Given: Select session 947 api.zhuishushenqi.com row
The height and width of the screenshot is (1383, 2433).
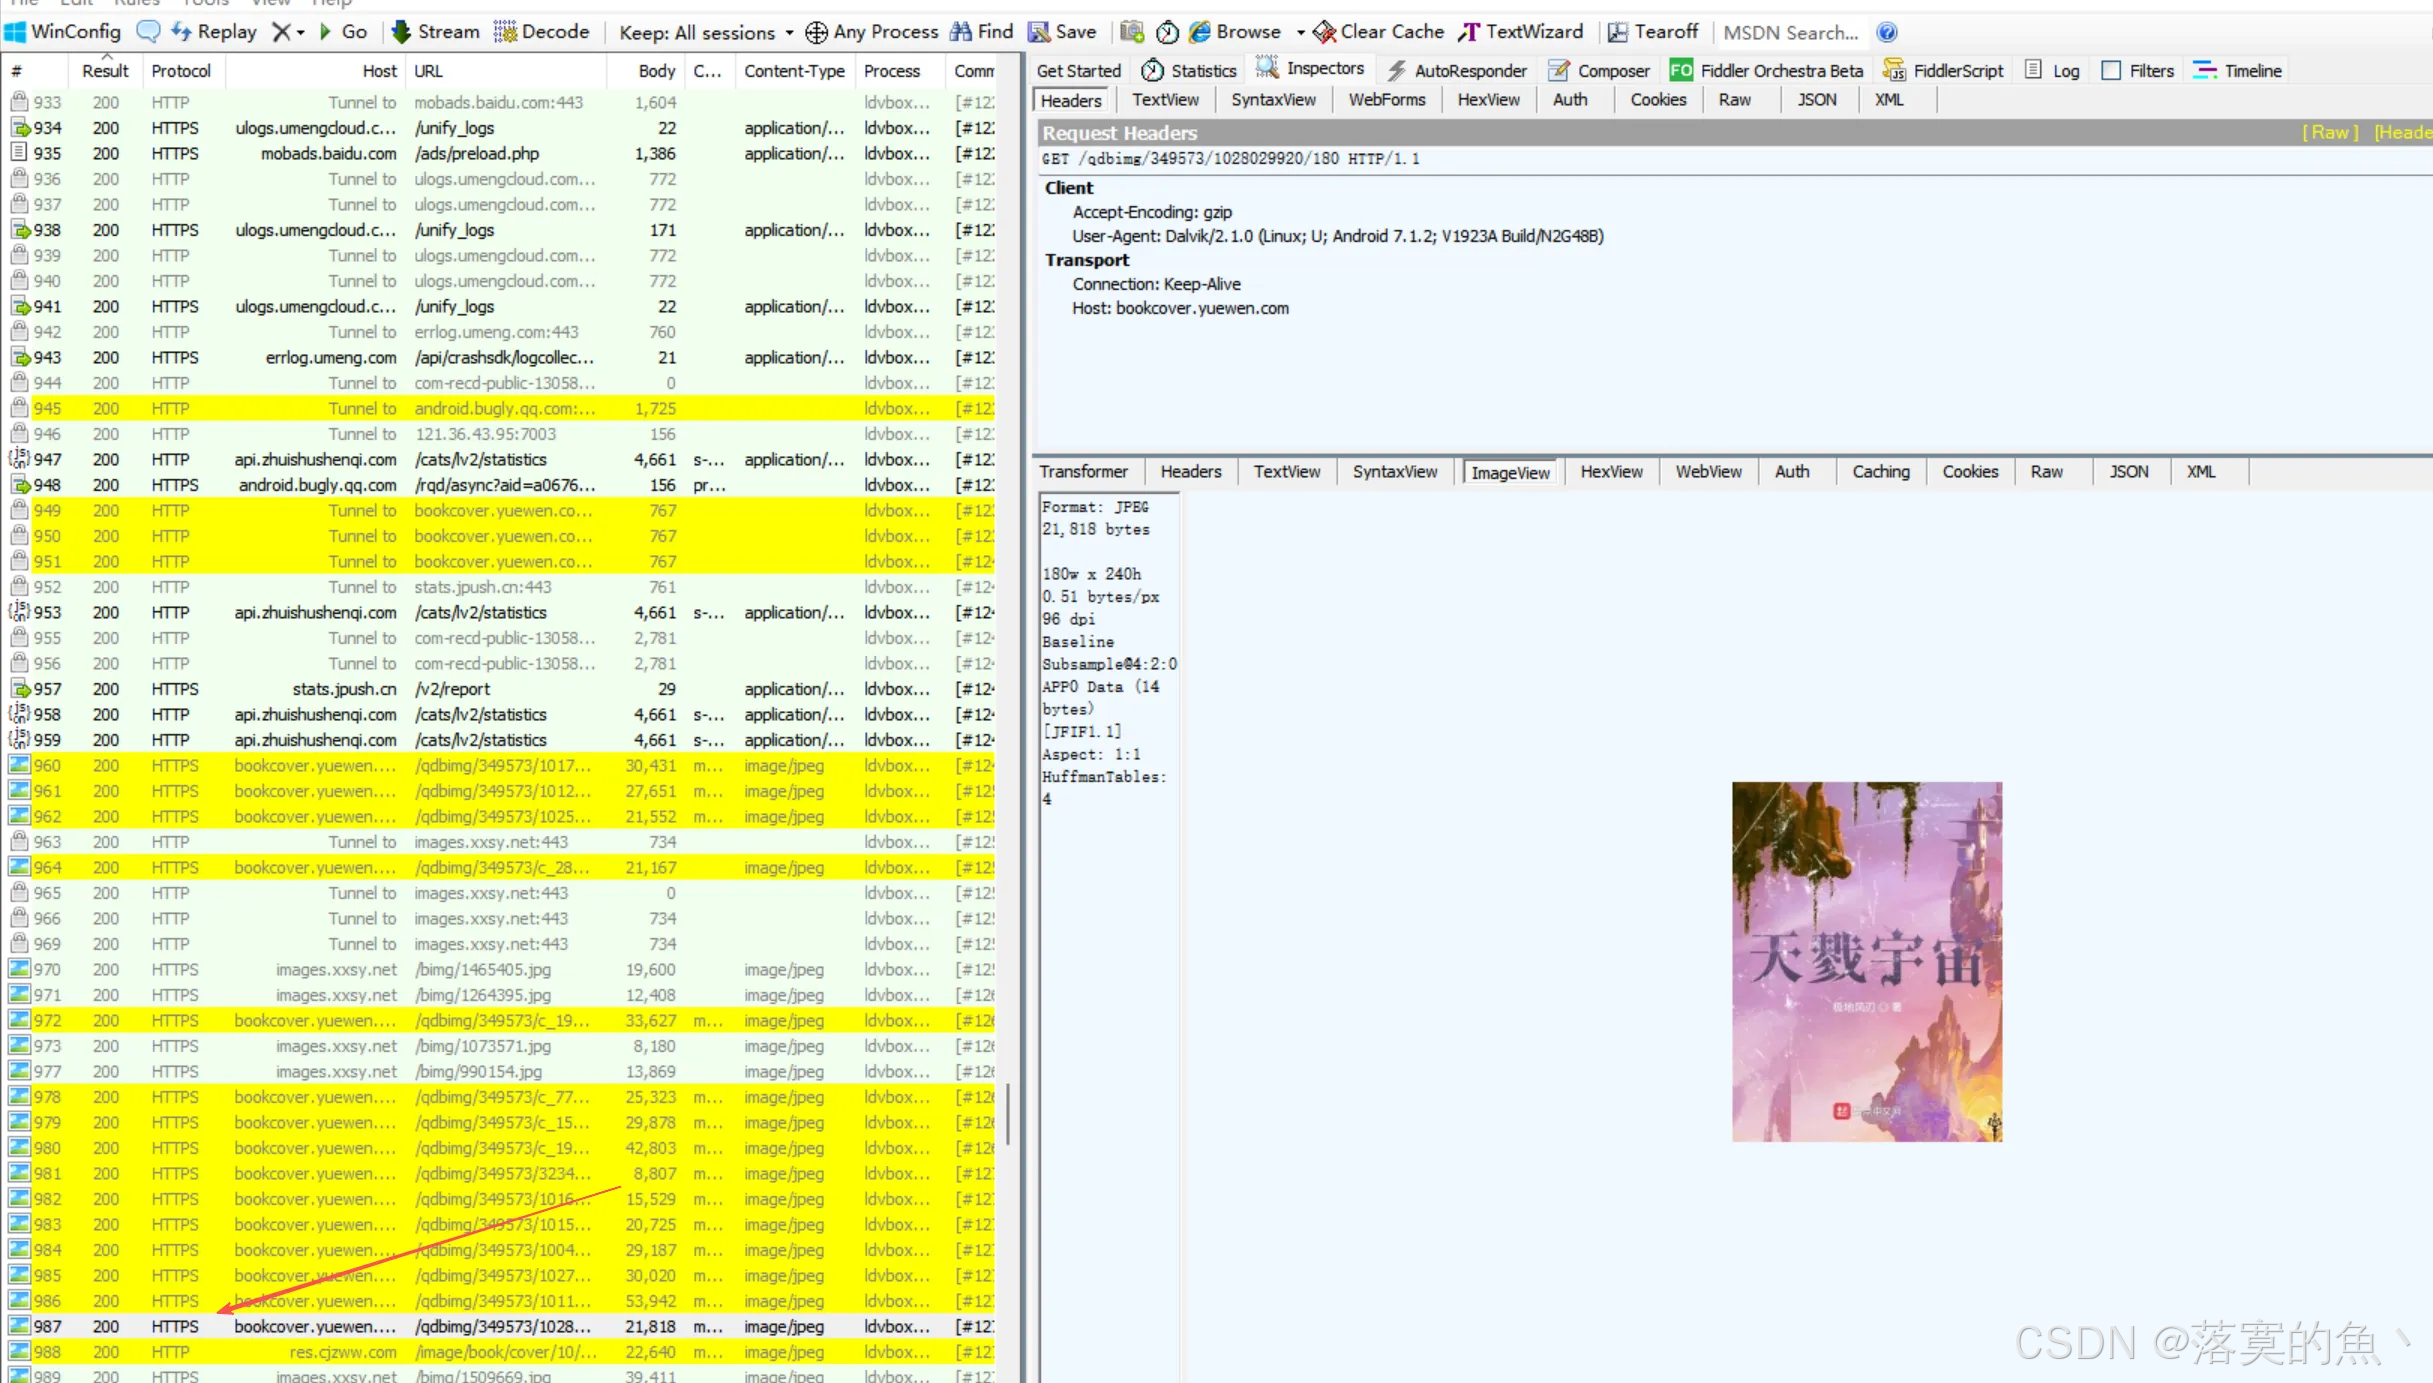Looking at the screenshot, I should click(500, 460).
